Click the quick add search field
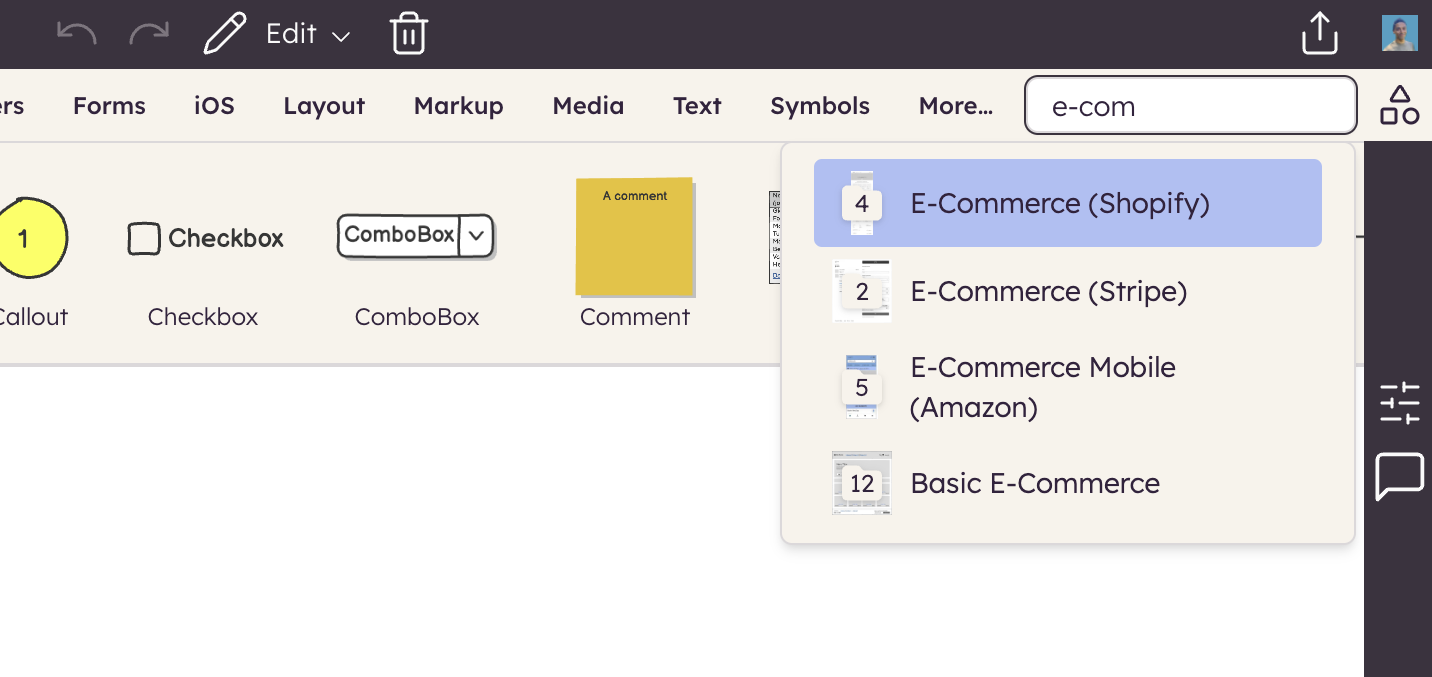 pyautogui.click(x=1190, y=106)
